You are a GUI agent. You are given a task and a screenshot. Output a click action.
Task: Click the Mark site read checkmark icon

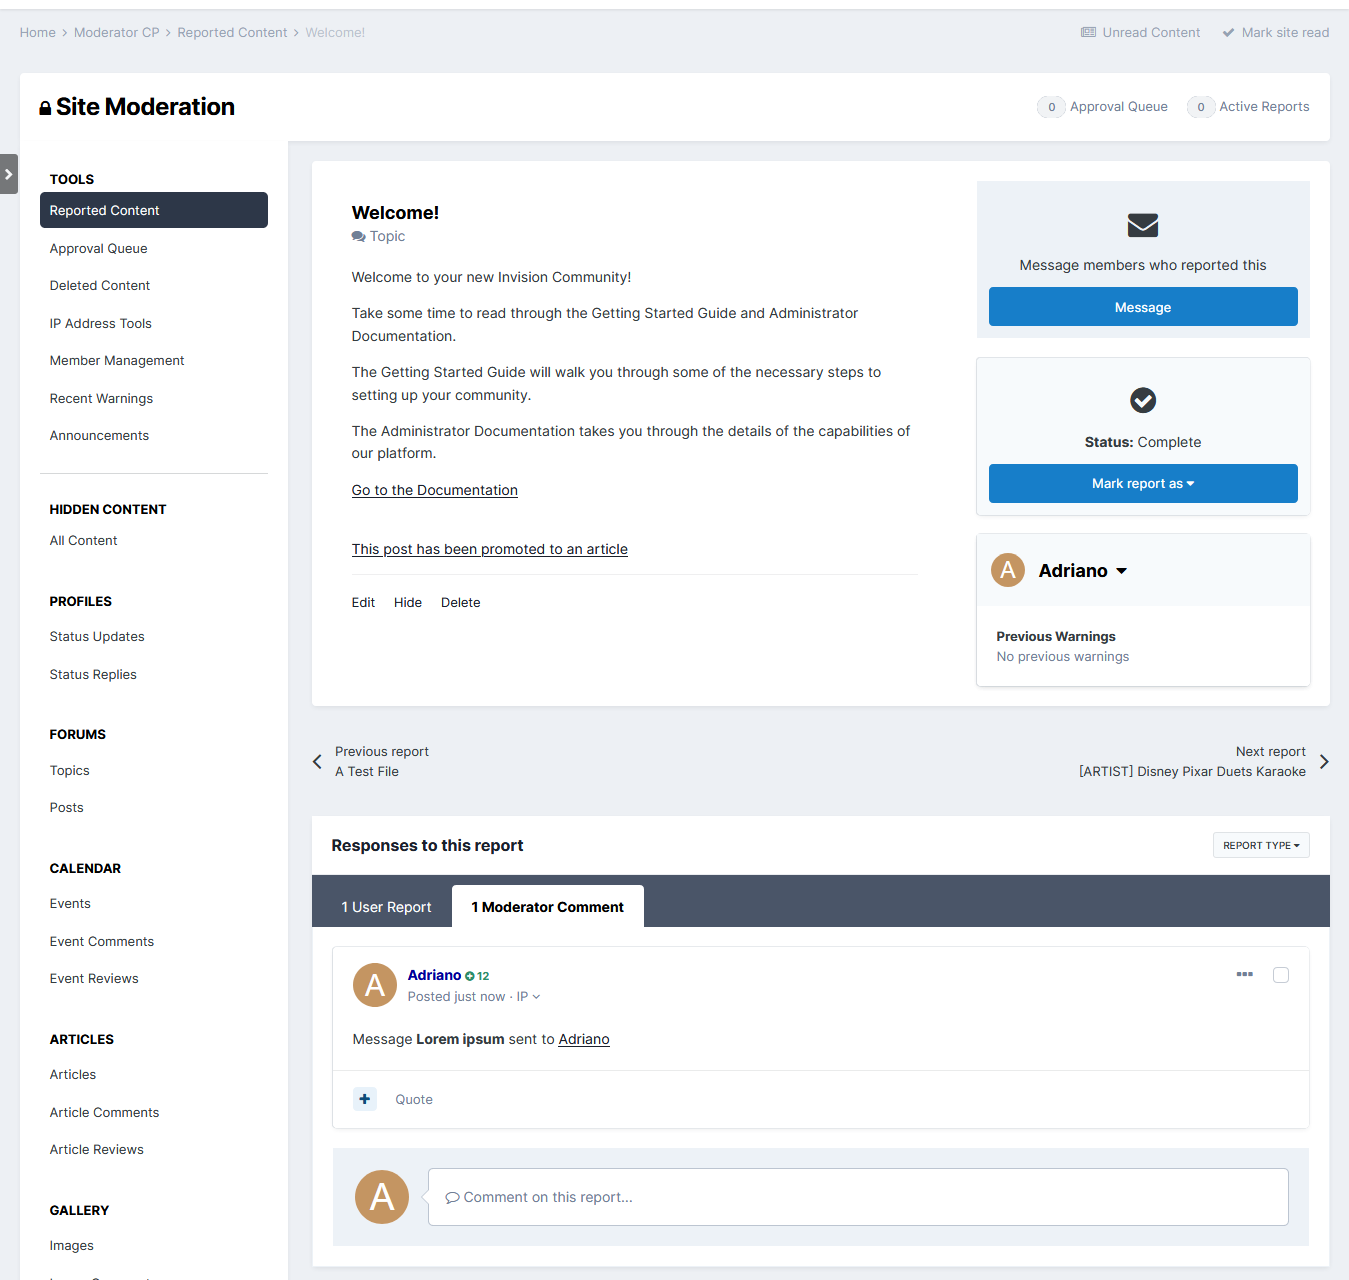[x=1228, y=33]
